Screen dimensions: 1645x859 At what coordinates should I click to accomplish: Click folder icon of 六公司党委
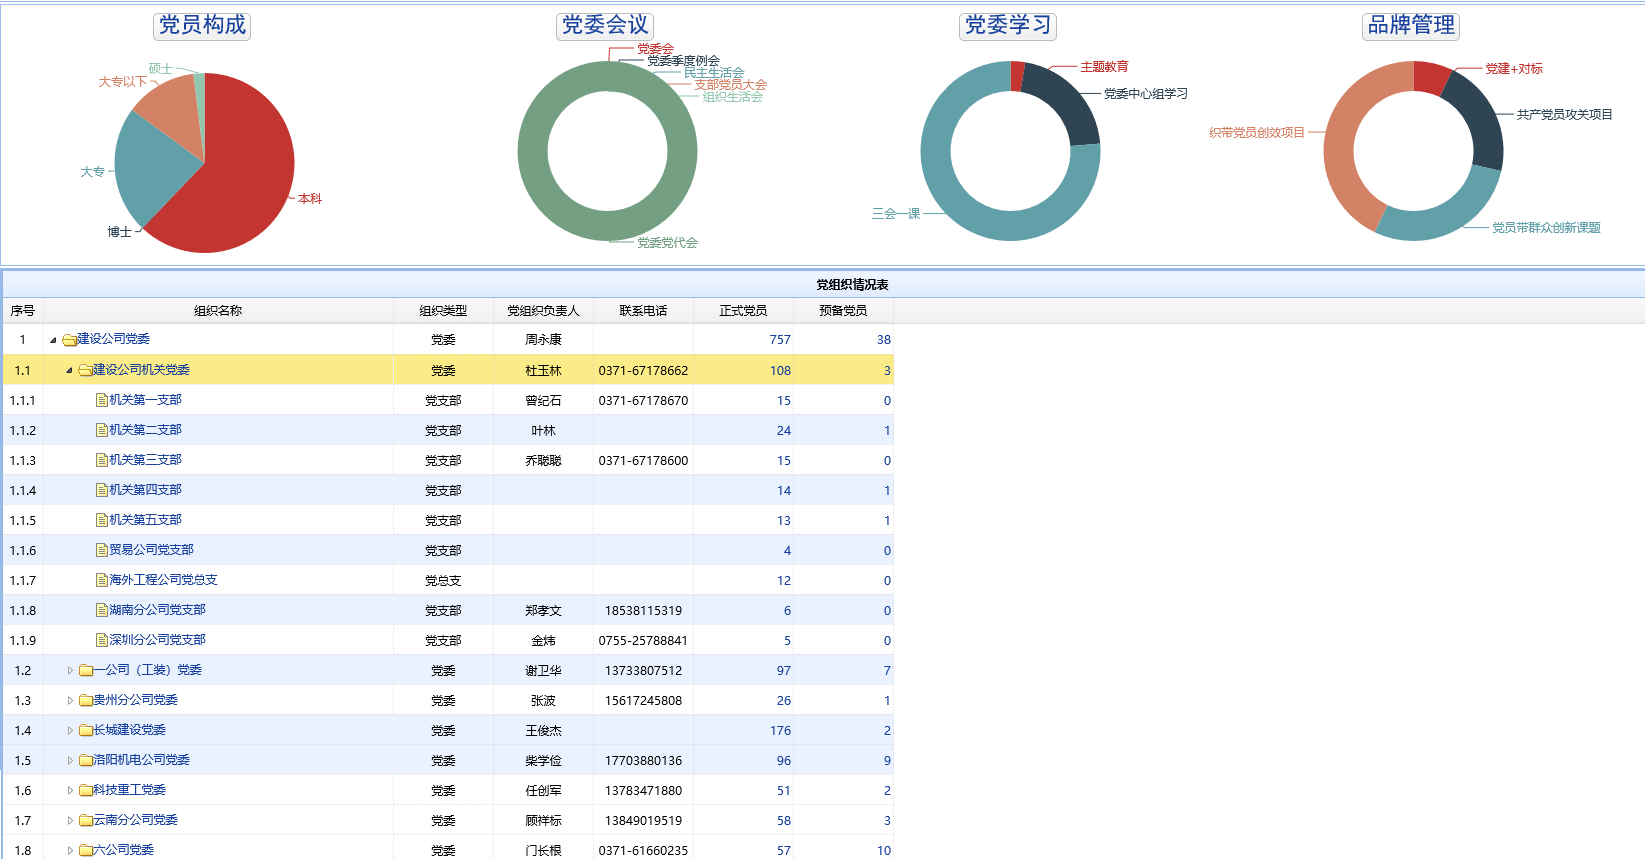[85, 850]
